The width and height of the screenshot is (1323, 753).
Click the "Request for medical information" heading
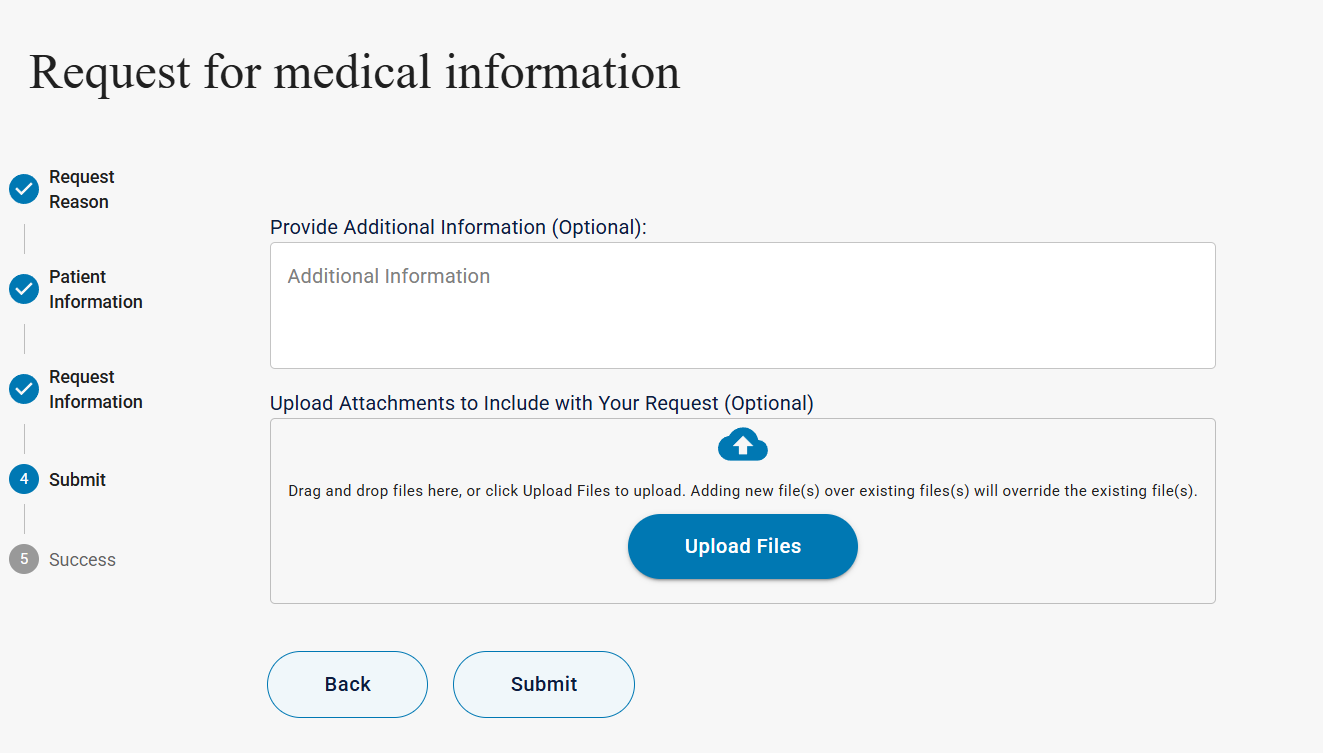354,72
